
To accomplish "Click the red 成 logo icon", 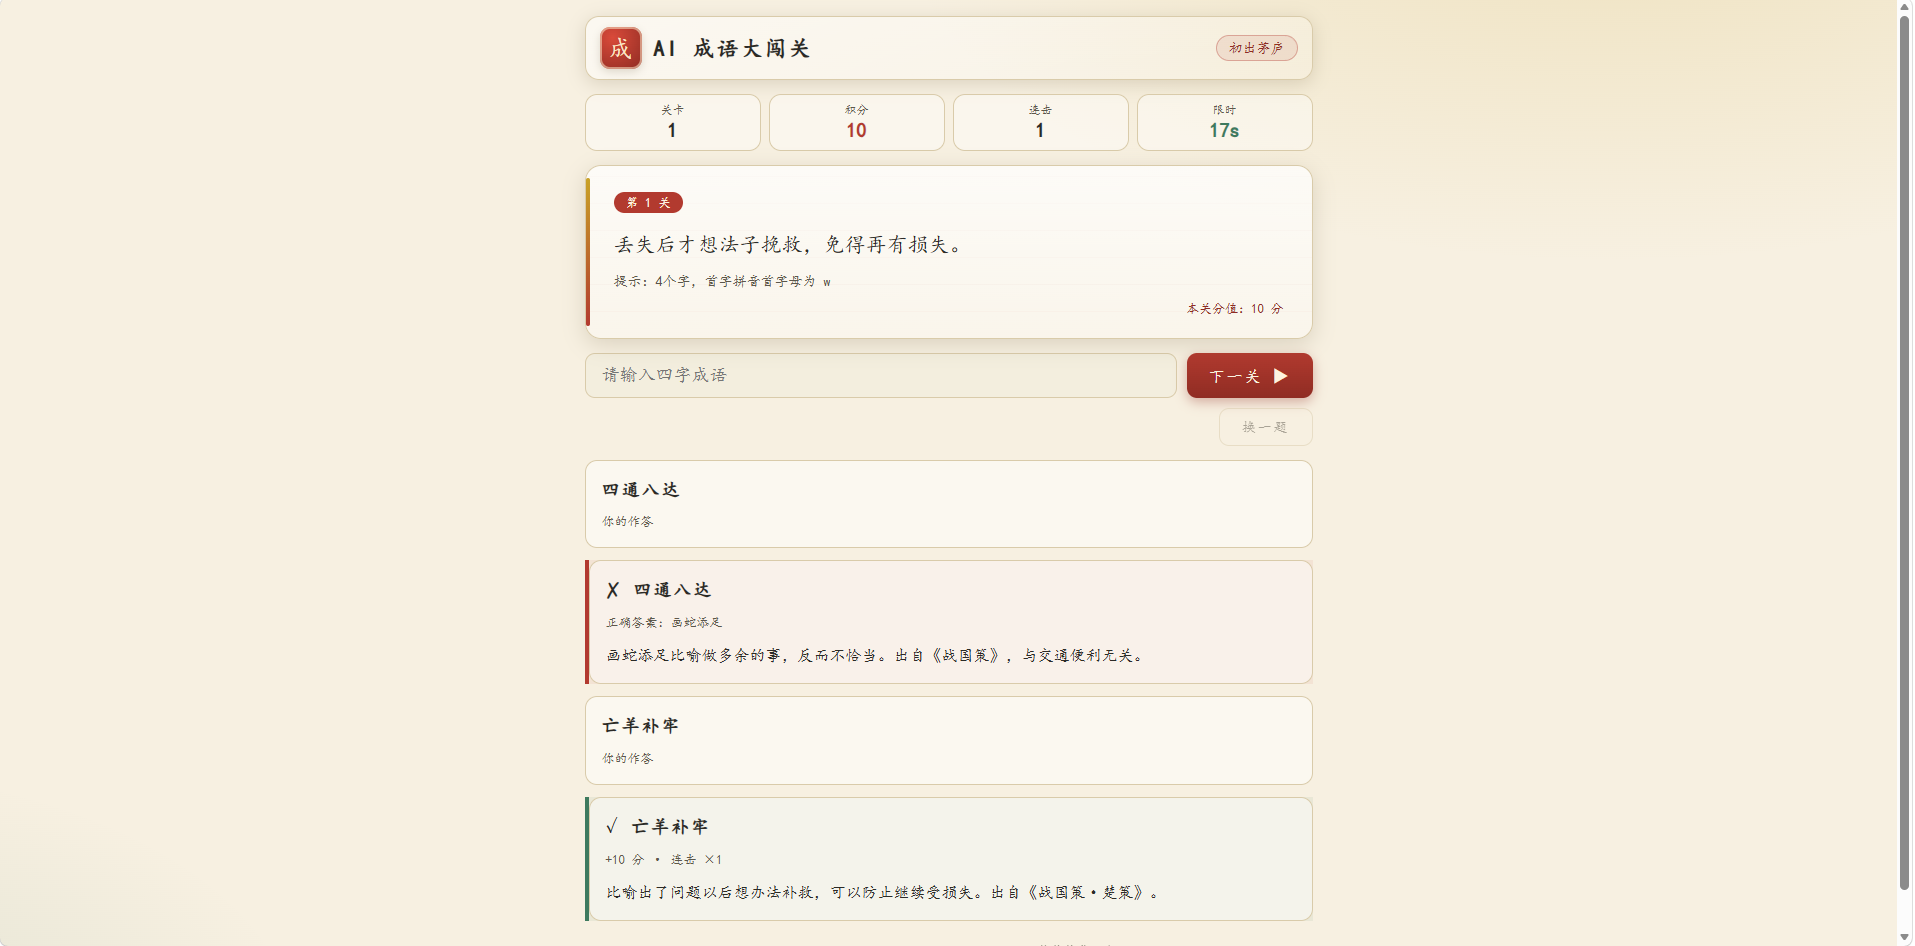I will [620, 48].
